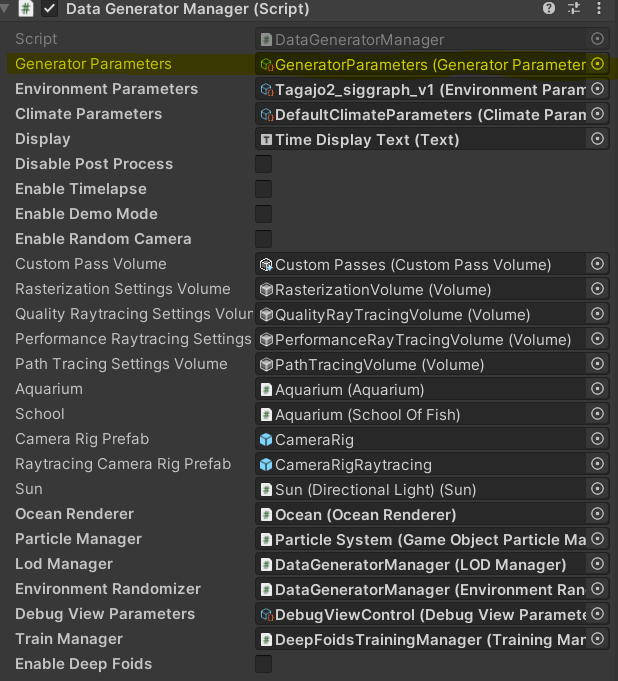Click the script icon in the component header
The height and width of the screenshot is (681, 618).
pos(26,9)
